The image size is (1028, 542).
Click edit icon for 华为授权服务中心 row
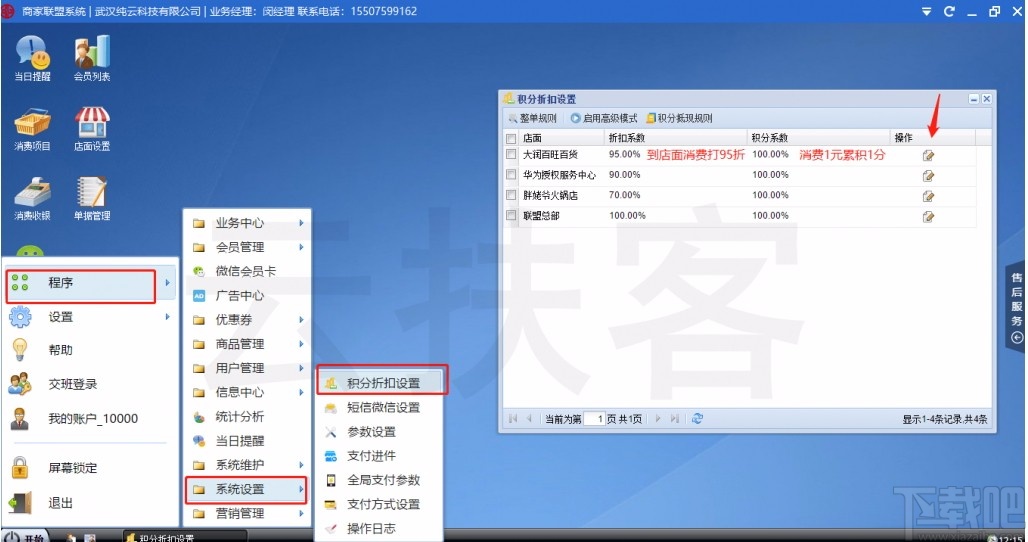[x=928, y=176]
